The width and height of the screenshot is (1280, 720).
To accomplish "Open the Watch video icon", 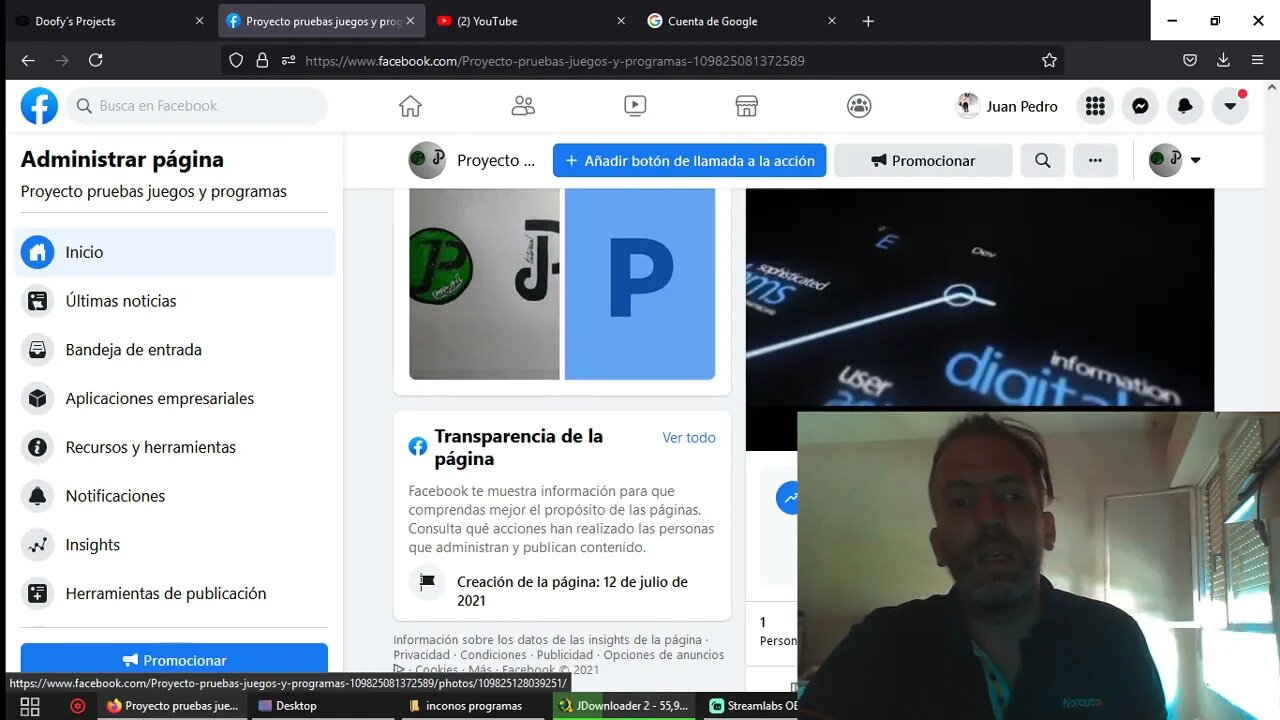I will (x=635, y=106).
